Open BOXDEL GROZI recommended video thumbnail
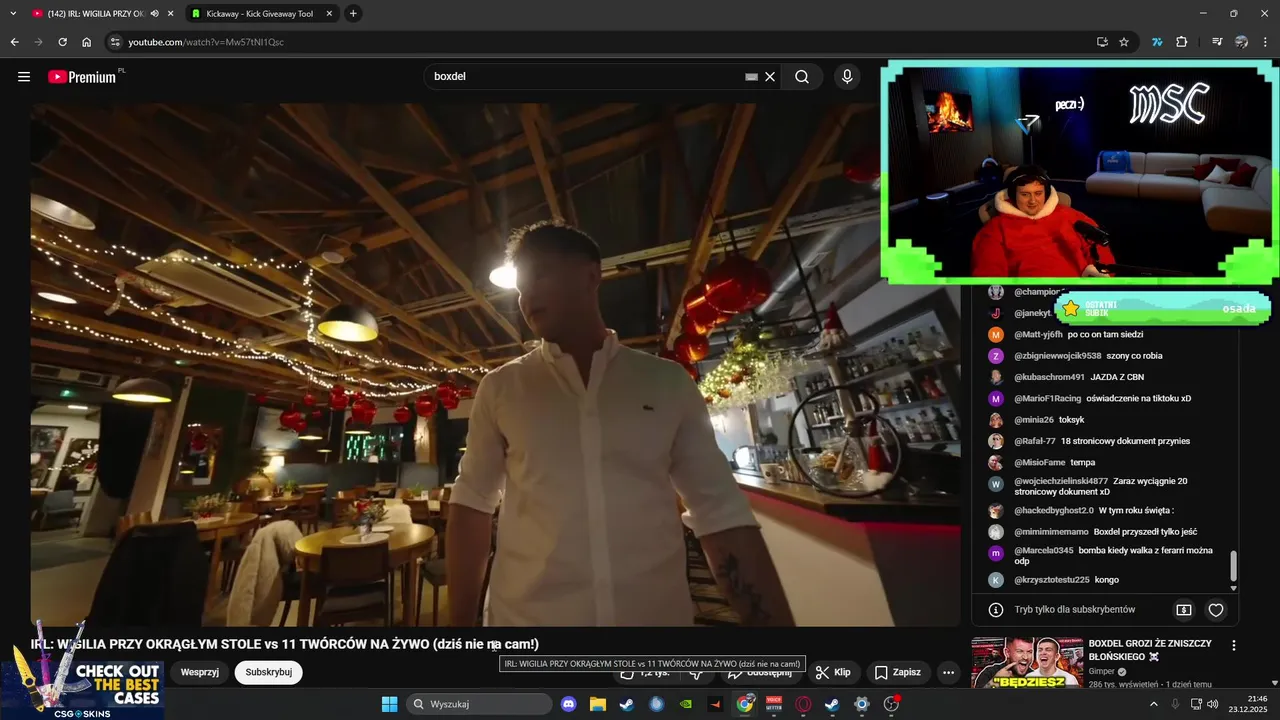Screen dimensions: 1280x720 click(x=1026, y=662)
